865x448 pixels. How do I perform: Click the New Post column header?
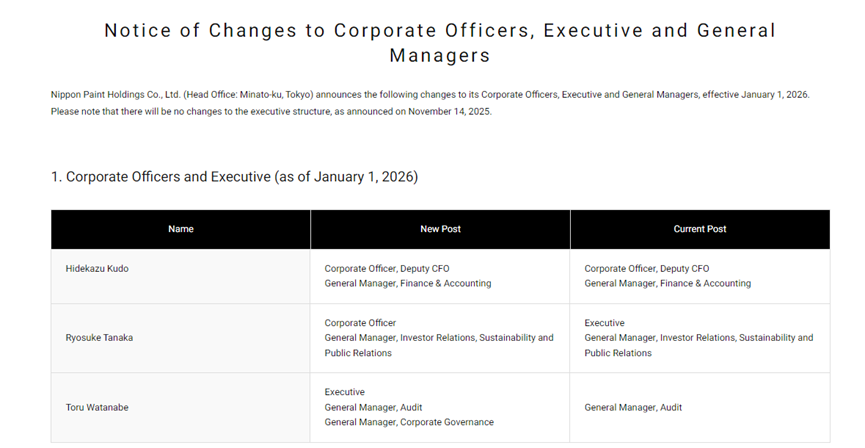[440, 229]
